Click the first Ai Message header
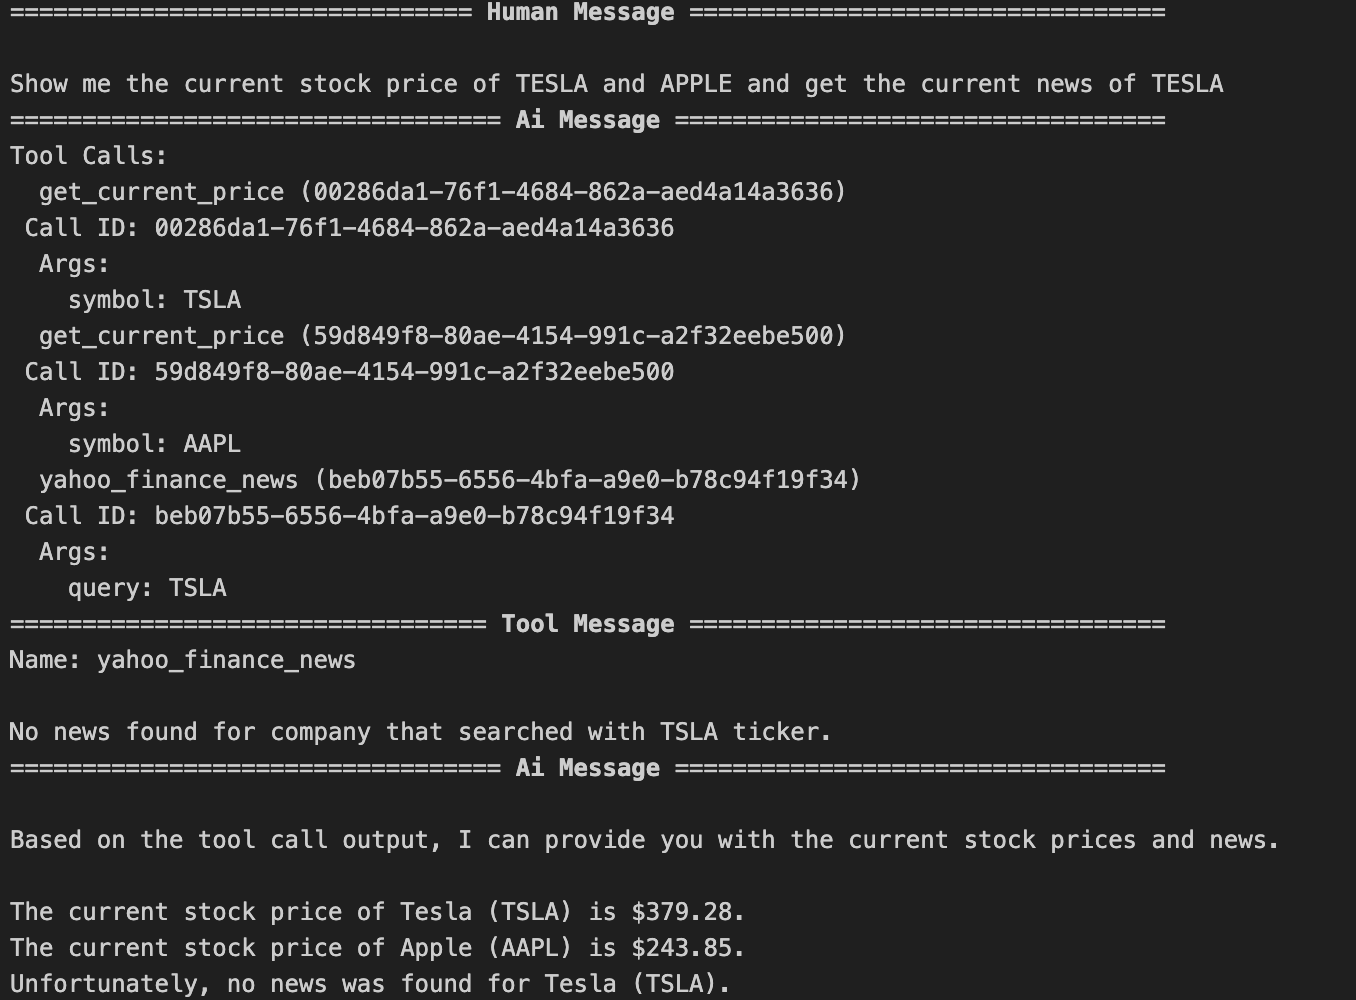 (588, 120)
